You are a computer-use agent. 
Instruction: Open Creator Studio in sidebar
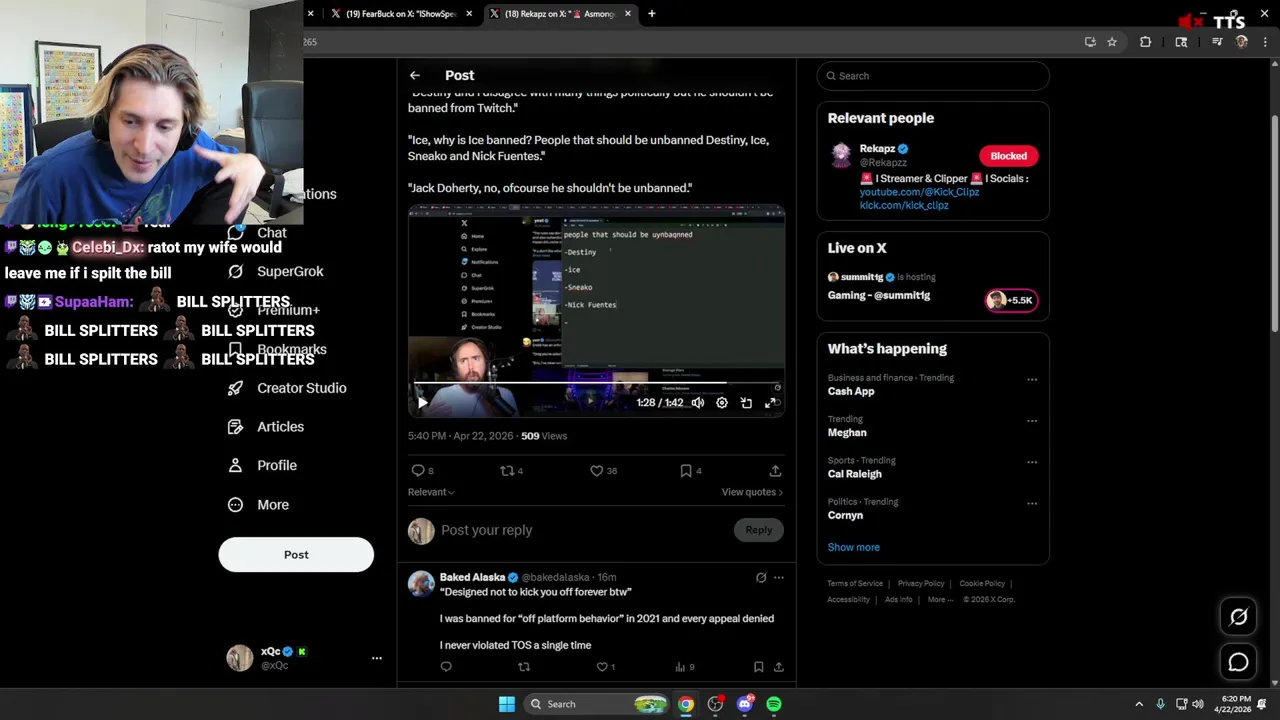pos(288,388)
